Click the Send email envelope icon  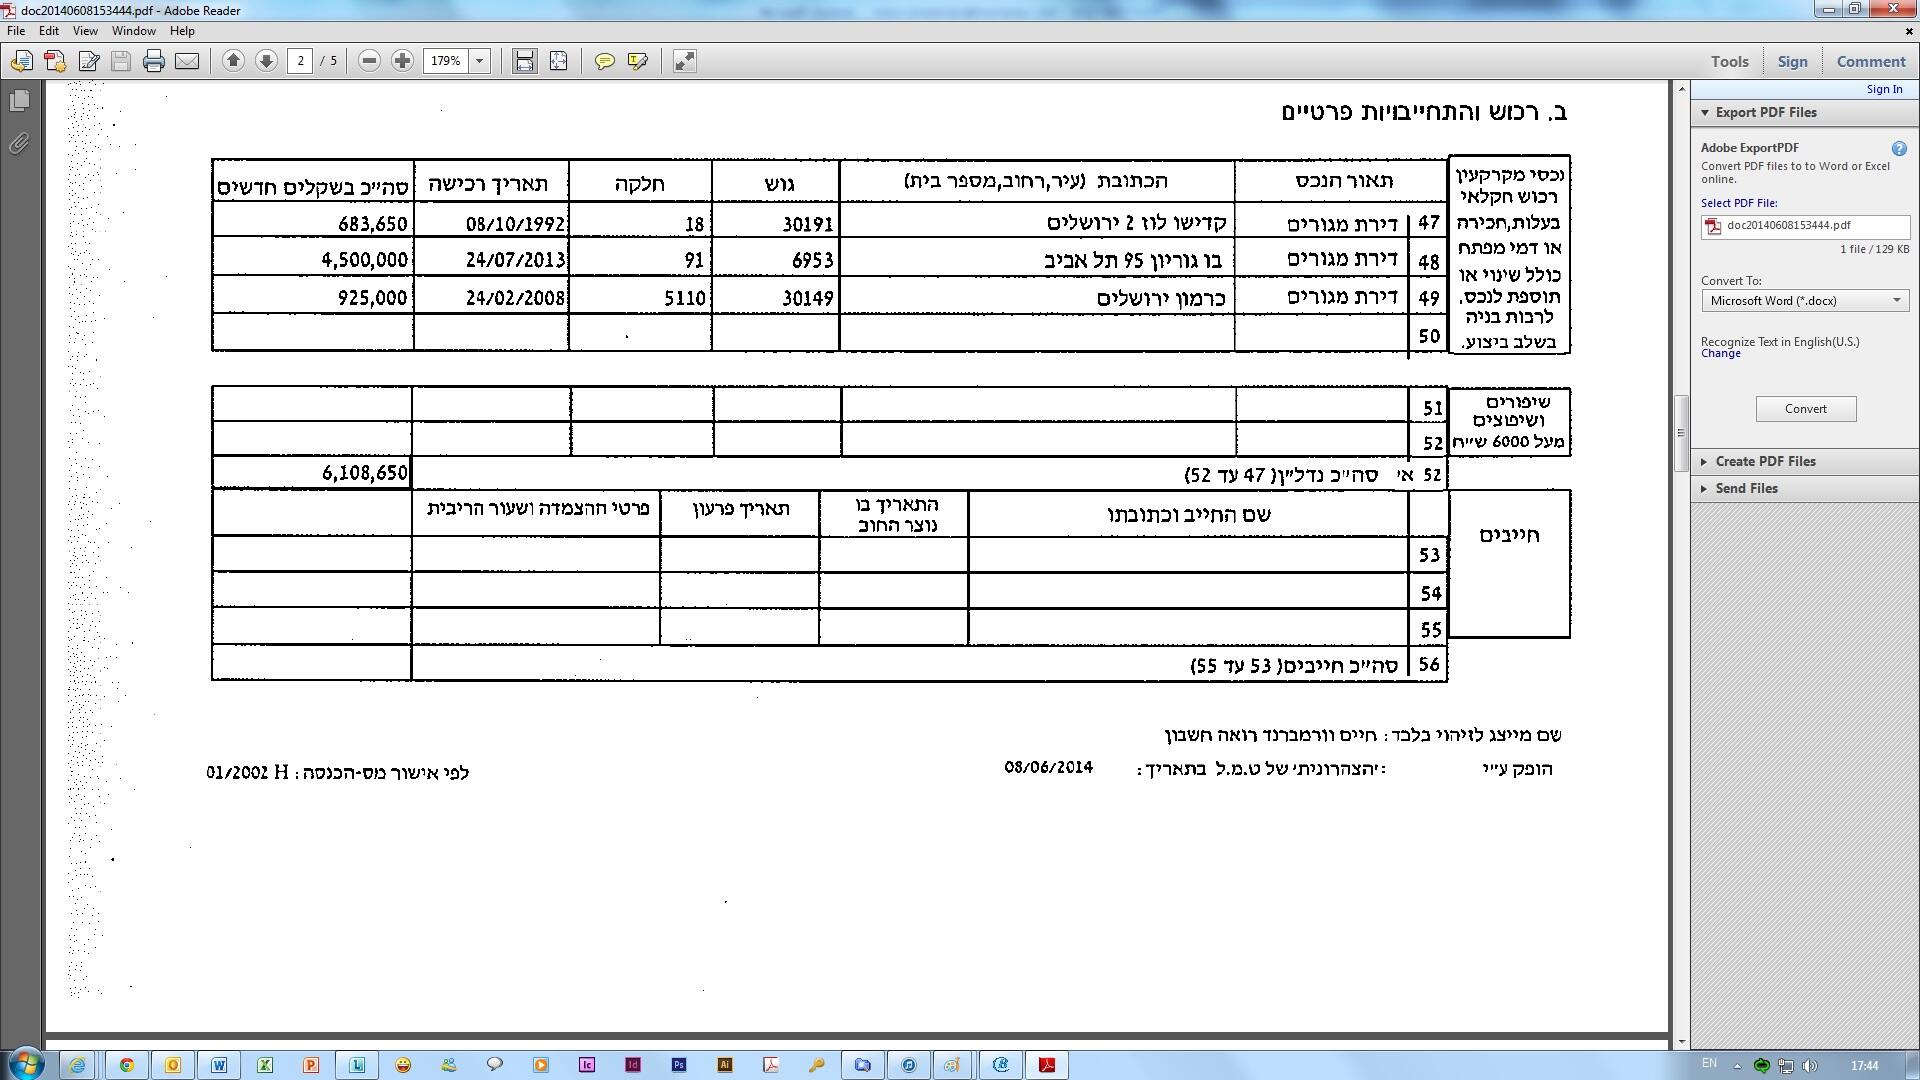187,61
